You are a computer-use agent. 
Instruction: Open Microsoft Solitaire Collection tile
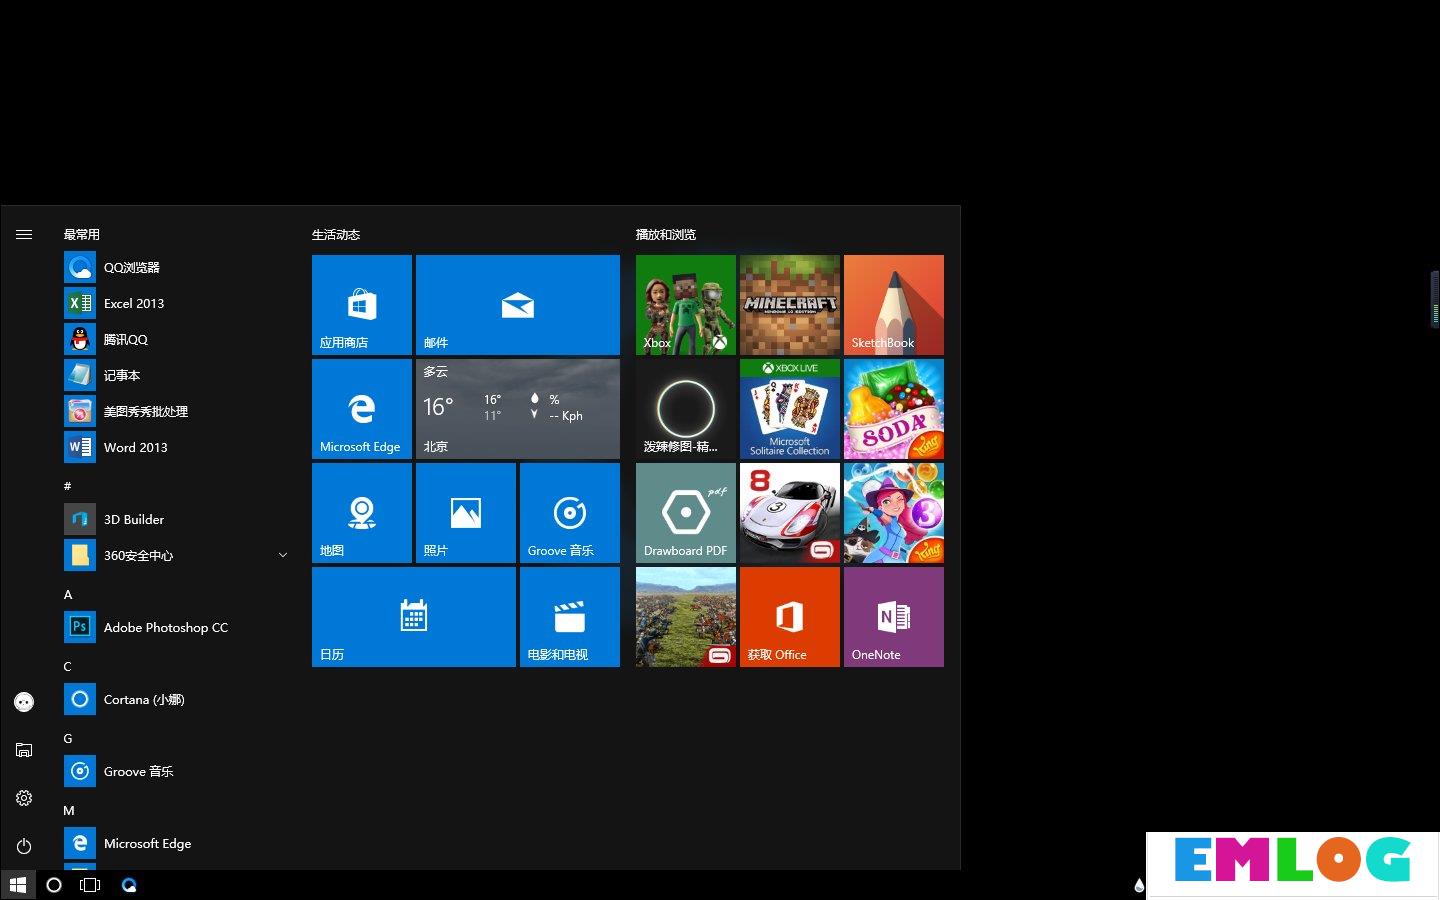pos(790,409)
